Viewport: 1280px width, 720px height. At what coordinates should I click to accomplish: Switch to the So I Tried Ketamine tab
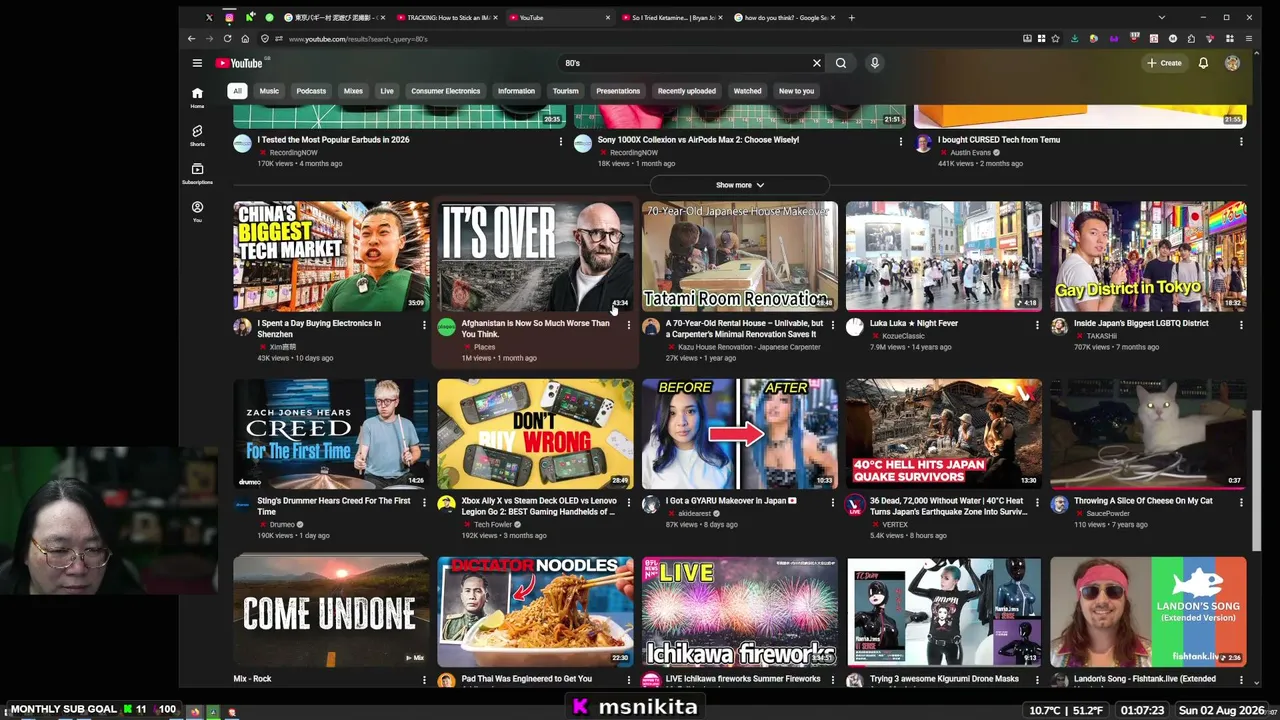(670, 17)
